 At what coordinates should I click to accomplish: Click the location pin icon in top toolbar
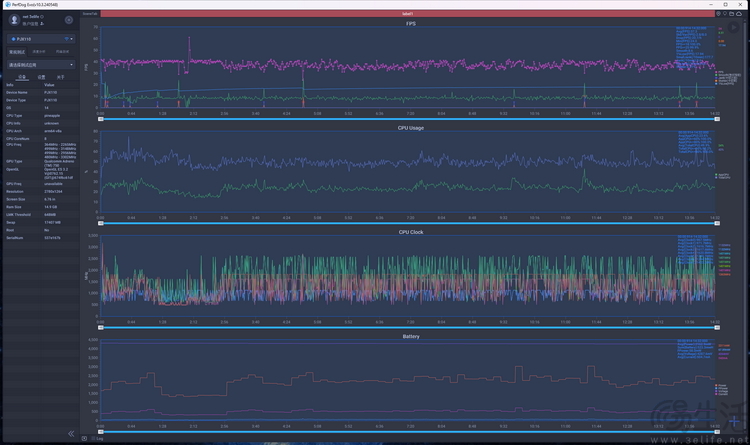(x=718, y=14)
